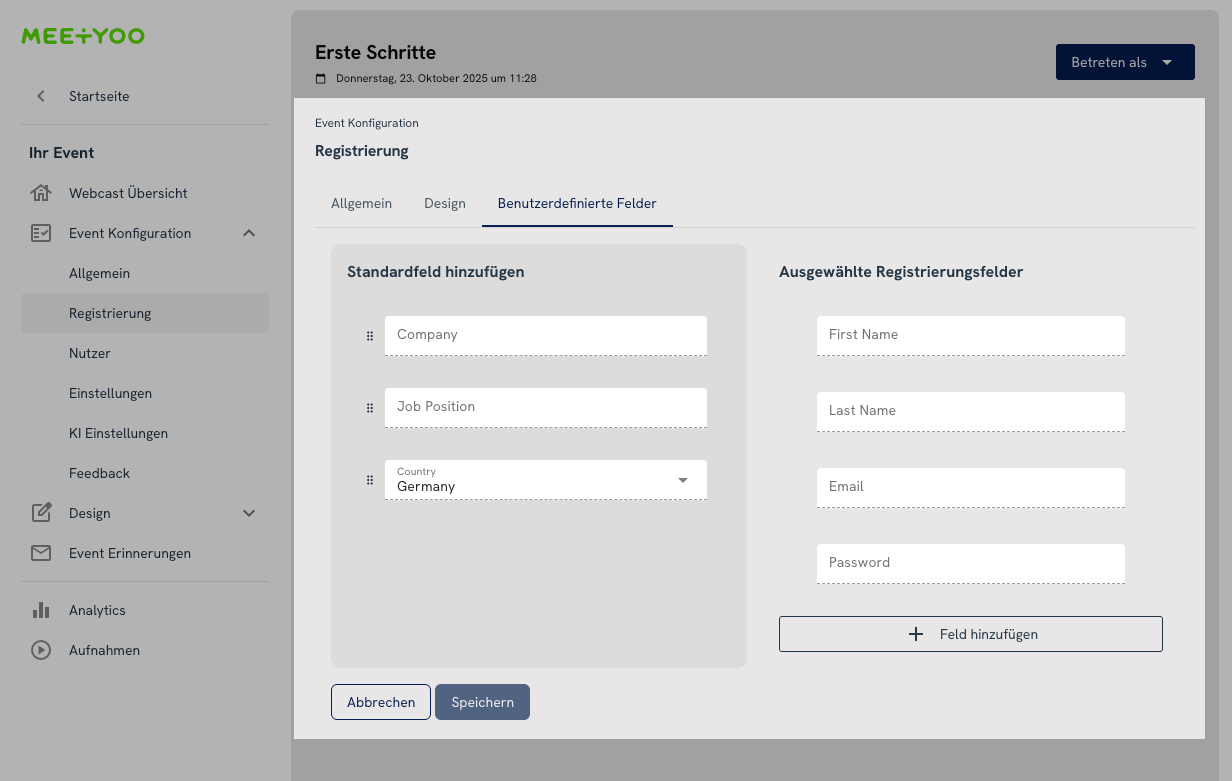
Task: Click the Abbrechen button
Action: pos(380,701)
